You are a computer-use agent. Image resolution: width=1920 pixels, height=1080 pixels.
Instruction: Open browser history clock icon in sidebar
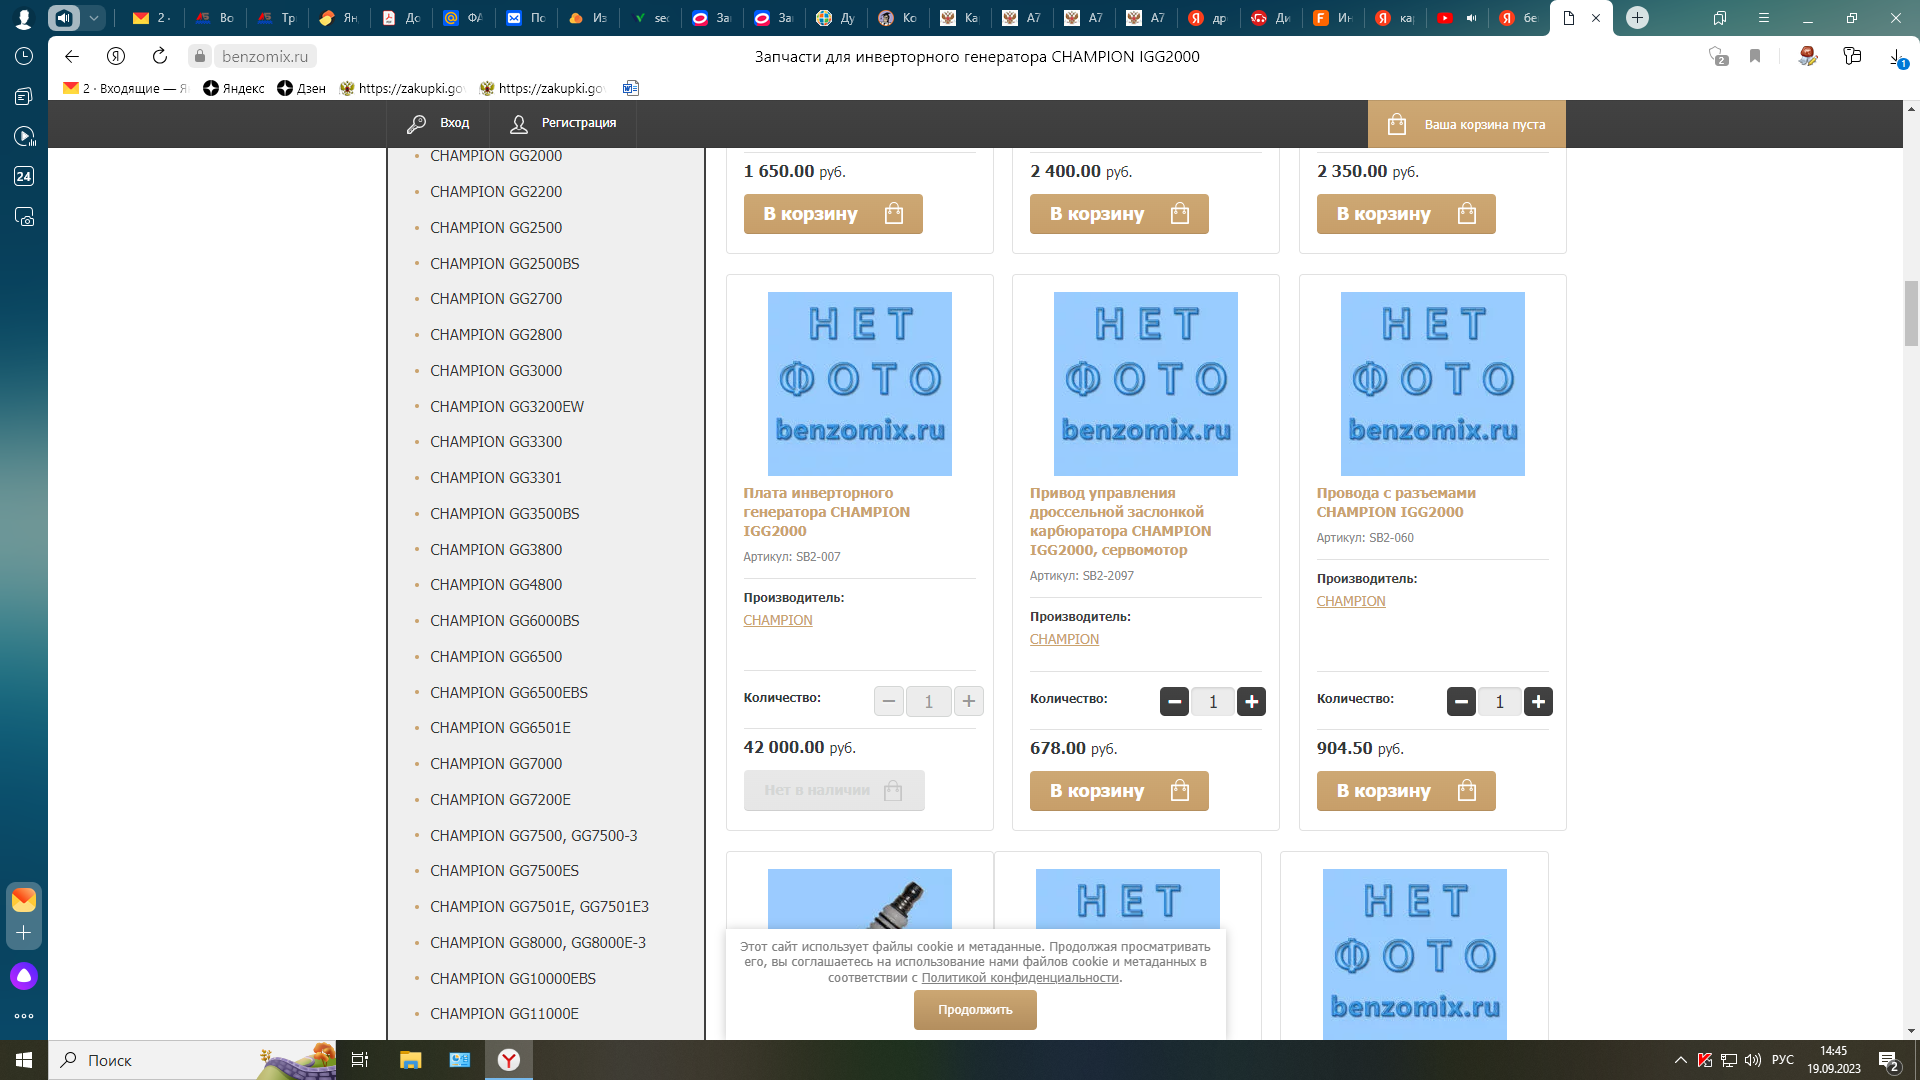click(24, 56)
